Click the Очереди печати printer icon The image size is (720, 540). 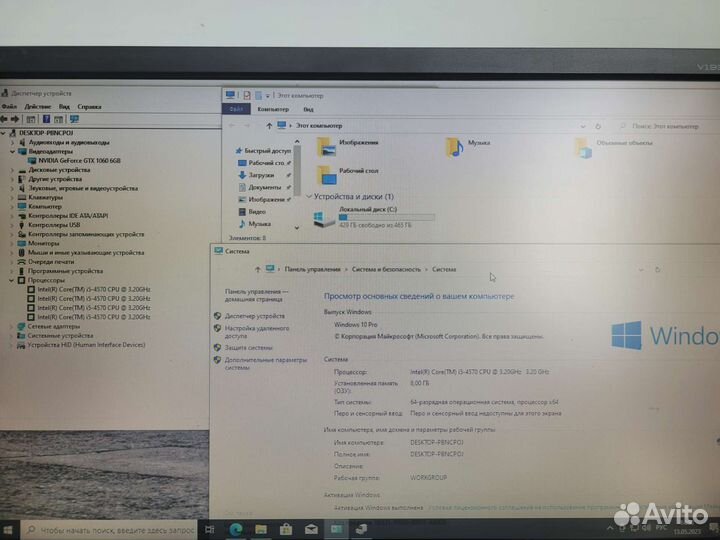22,262
